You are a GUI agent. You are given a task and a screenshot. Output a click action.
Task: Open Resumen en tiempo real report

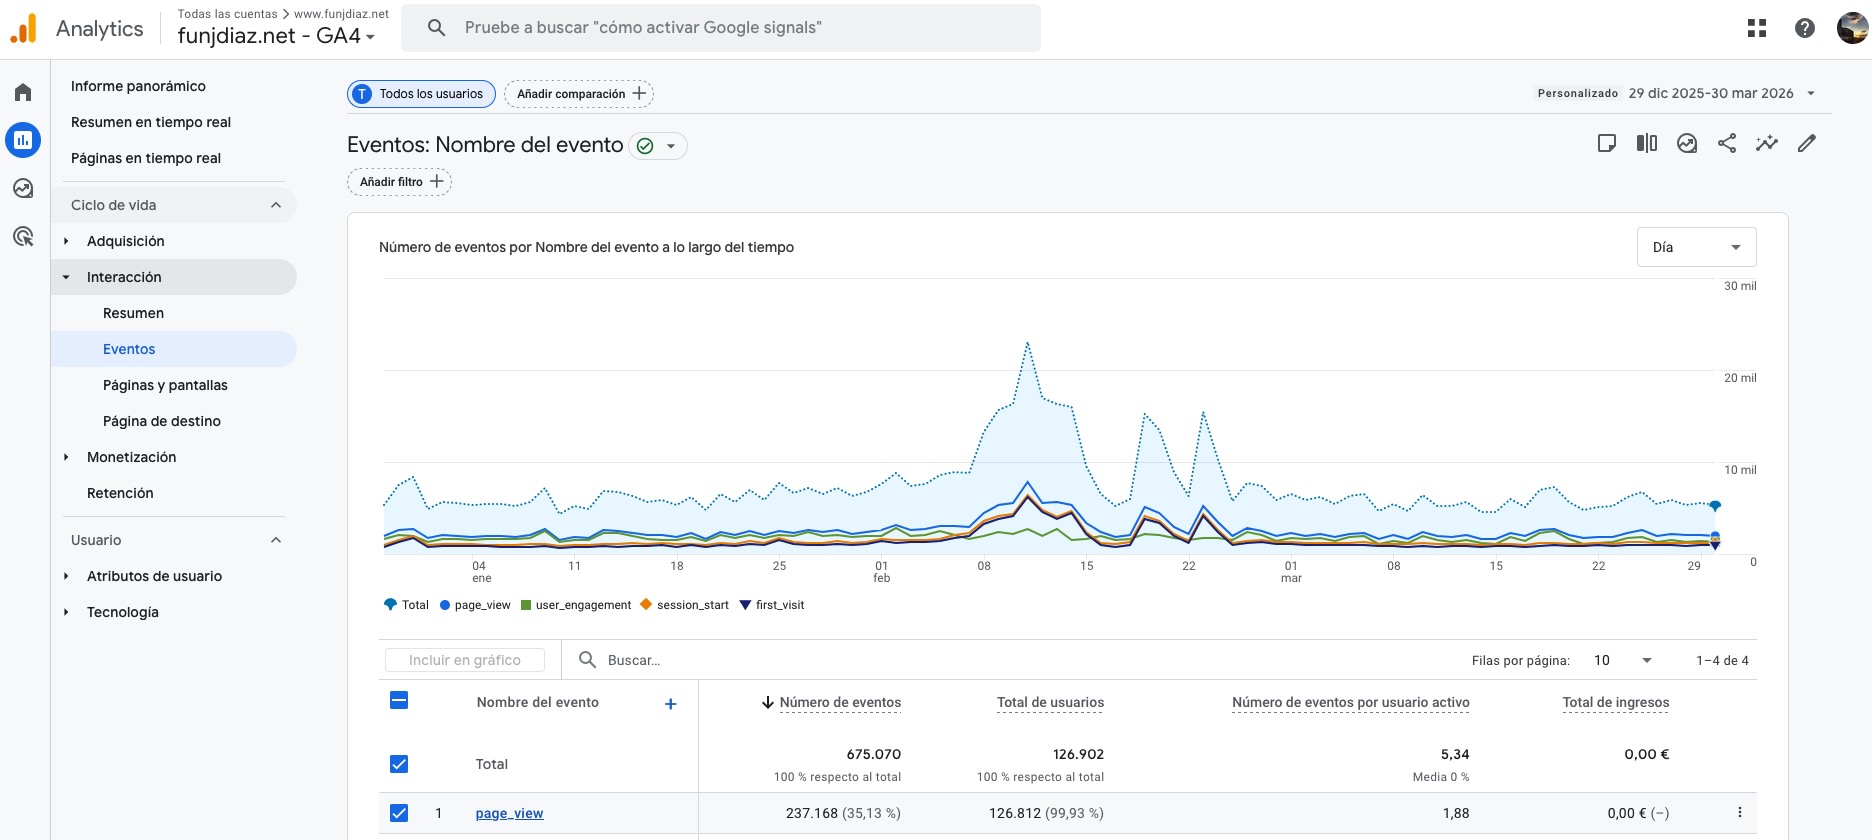pyautogui.click(x=151, y=122)
